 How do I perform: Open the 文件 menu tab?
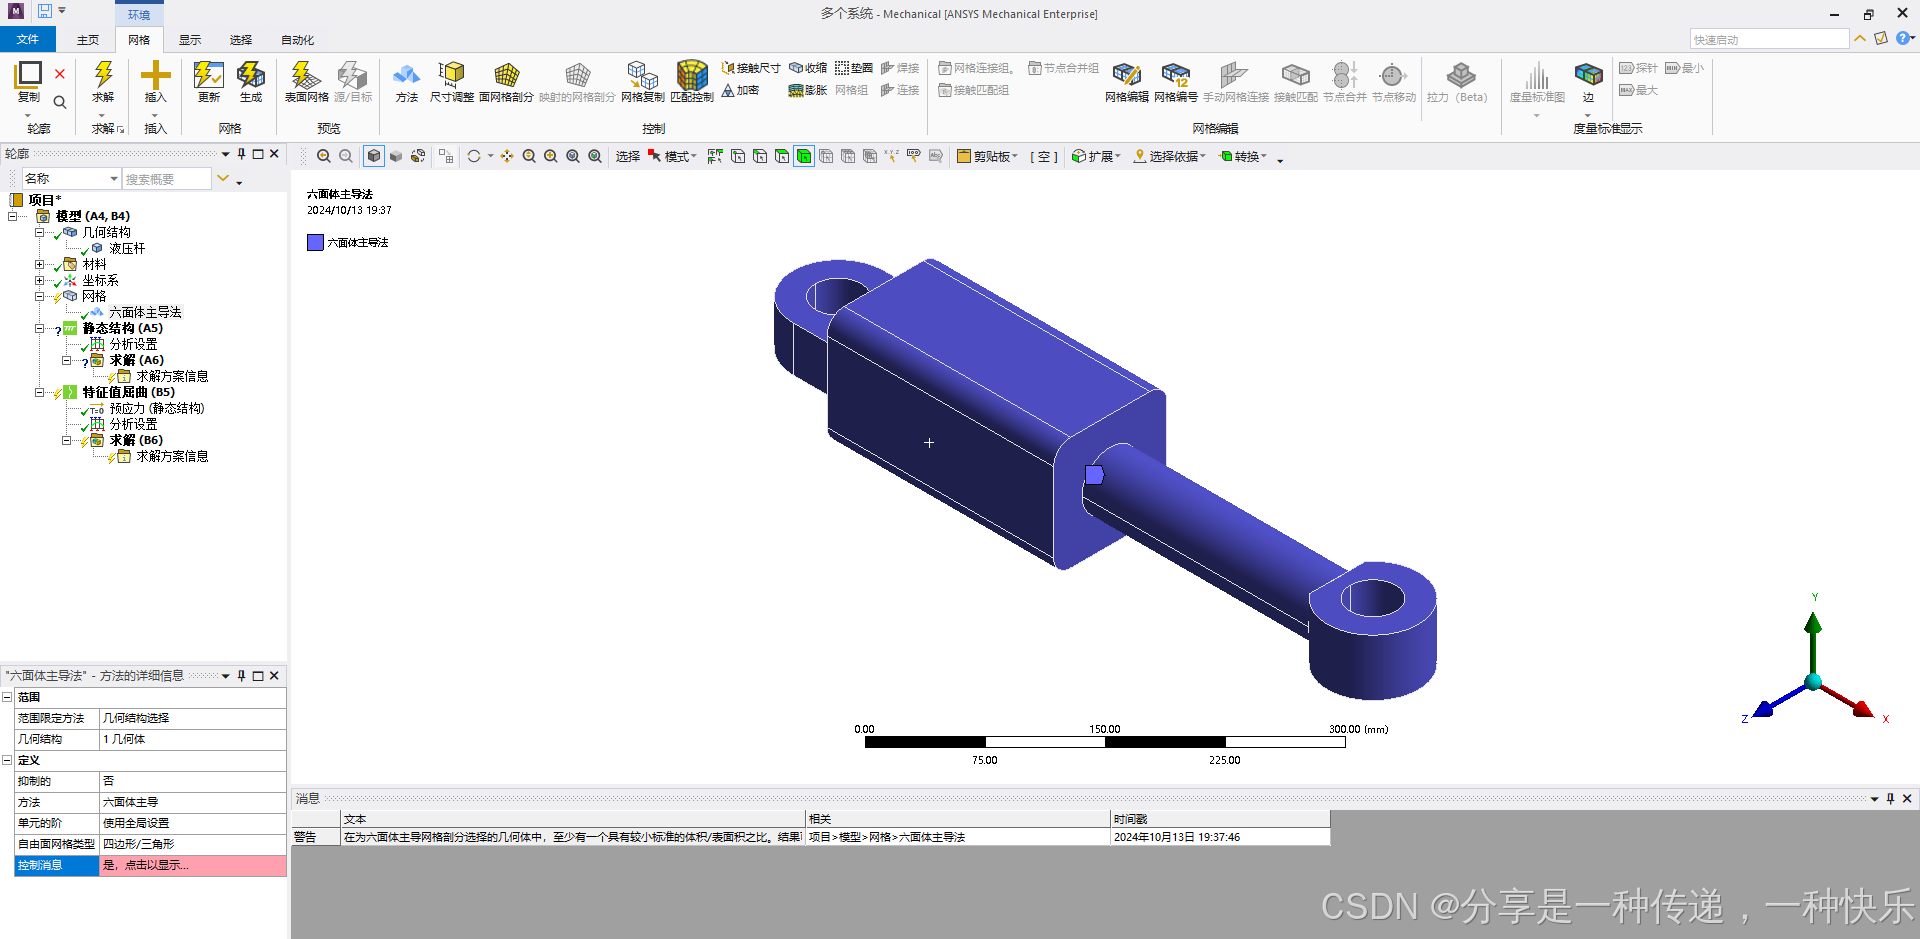pyautogui.click(x=28, y=39)
